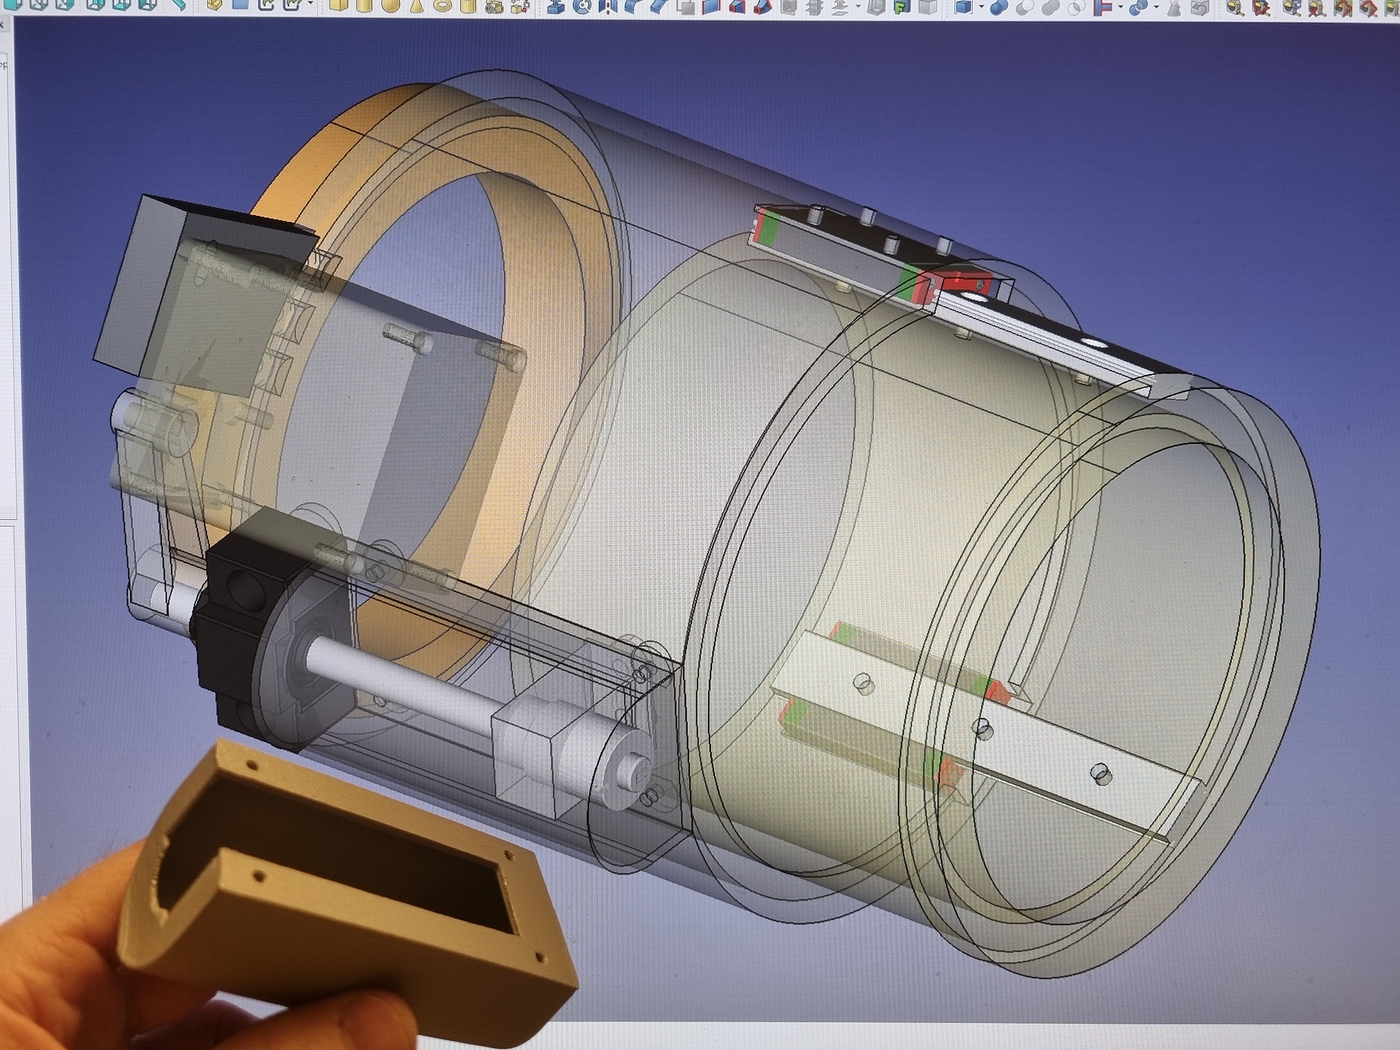
Task: Clear all measurements with the red X icon
Action: (1316, 6)
